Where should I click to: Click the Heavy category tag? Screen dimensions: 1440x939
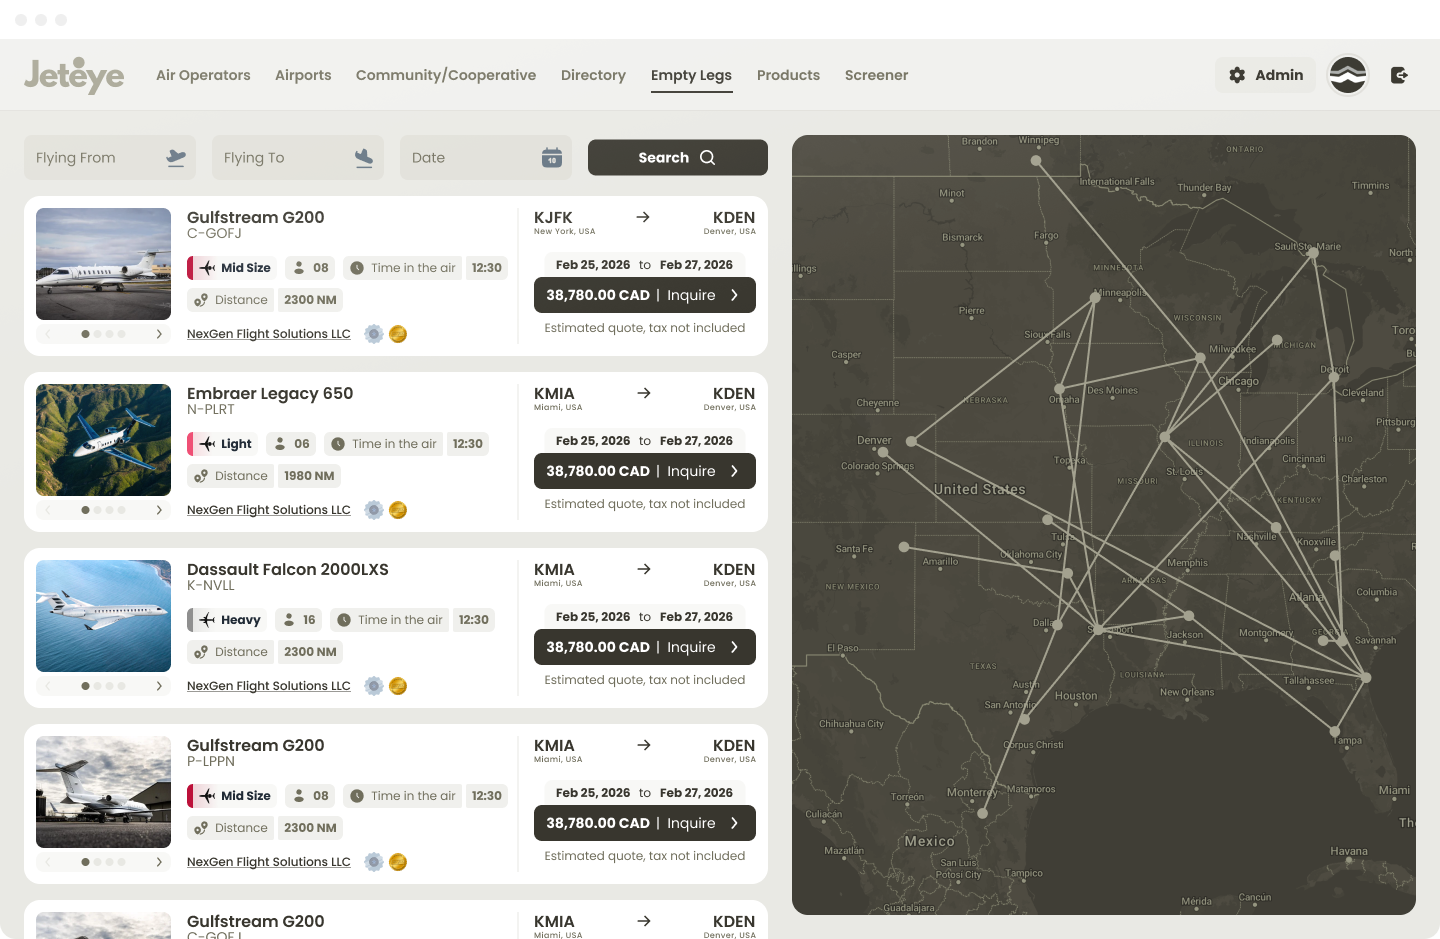point(227,620)
